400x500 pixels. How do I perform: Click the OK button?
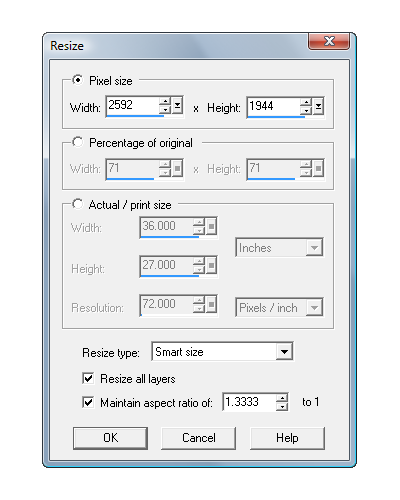tap(110, 438)
